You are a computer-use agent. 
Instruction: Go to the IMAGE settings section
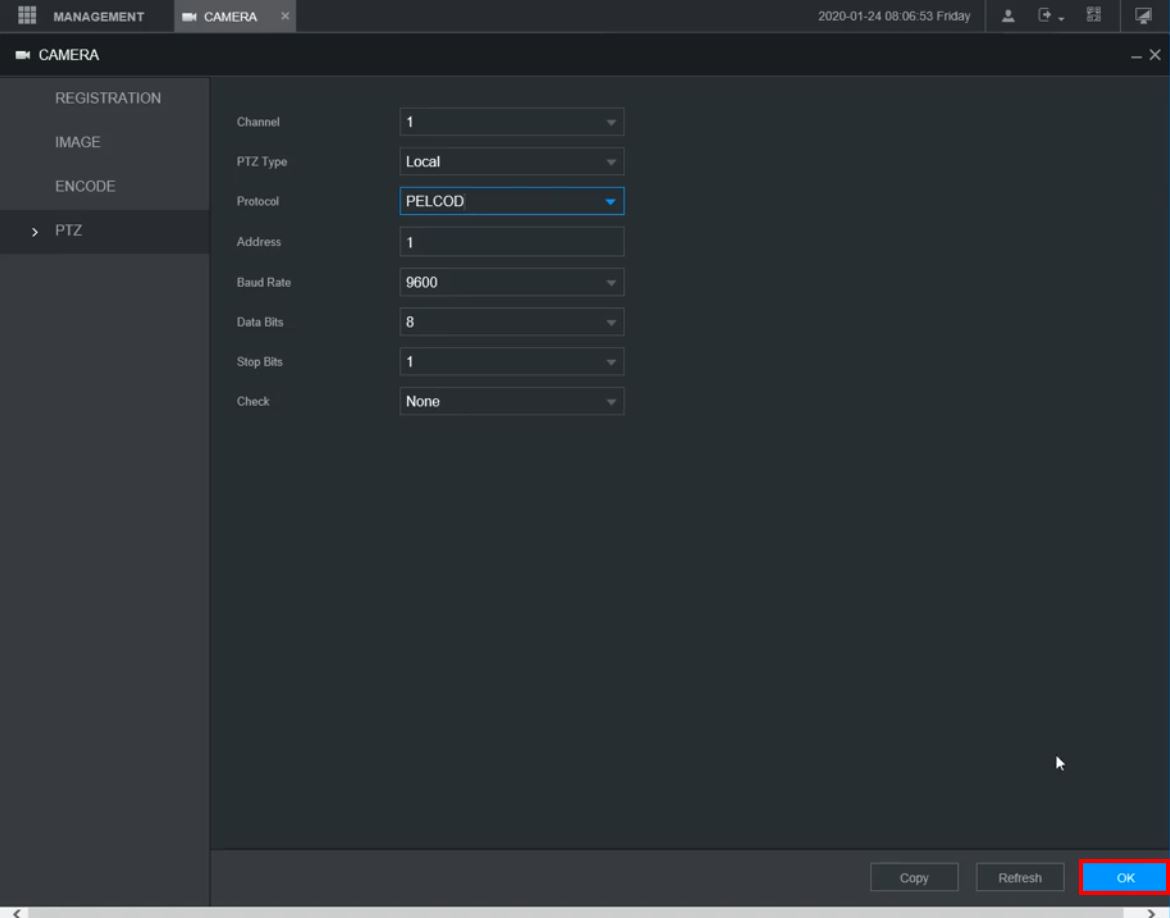point(77,143)
